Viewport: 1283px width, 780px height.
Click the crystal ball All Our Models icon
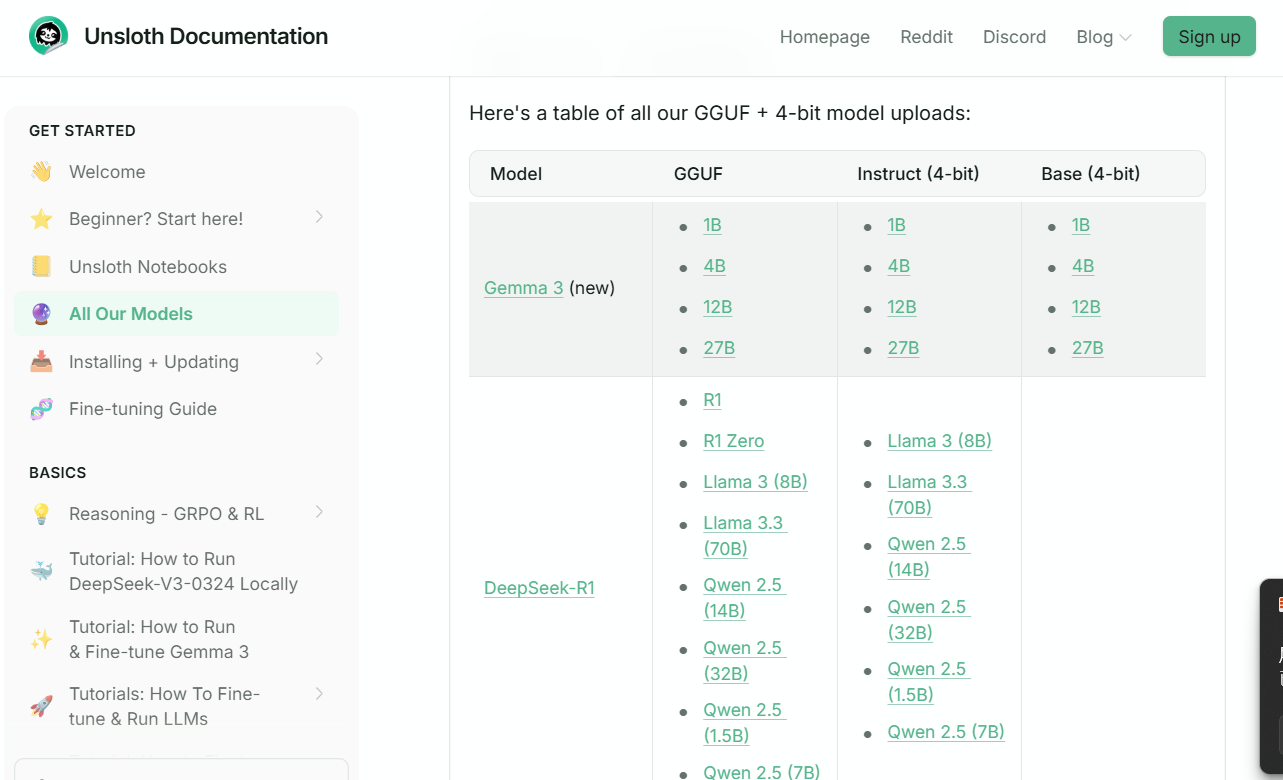tap(41, 314)
